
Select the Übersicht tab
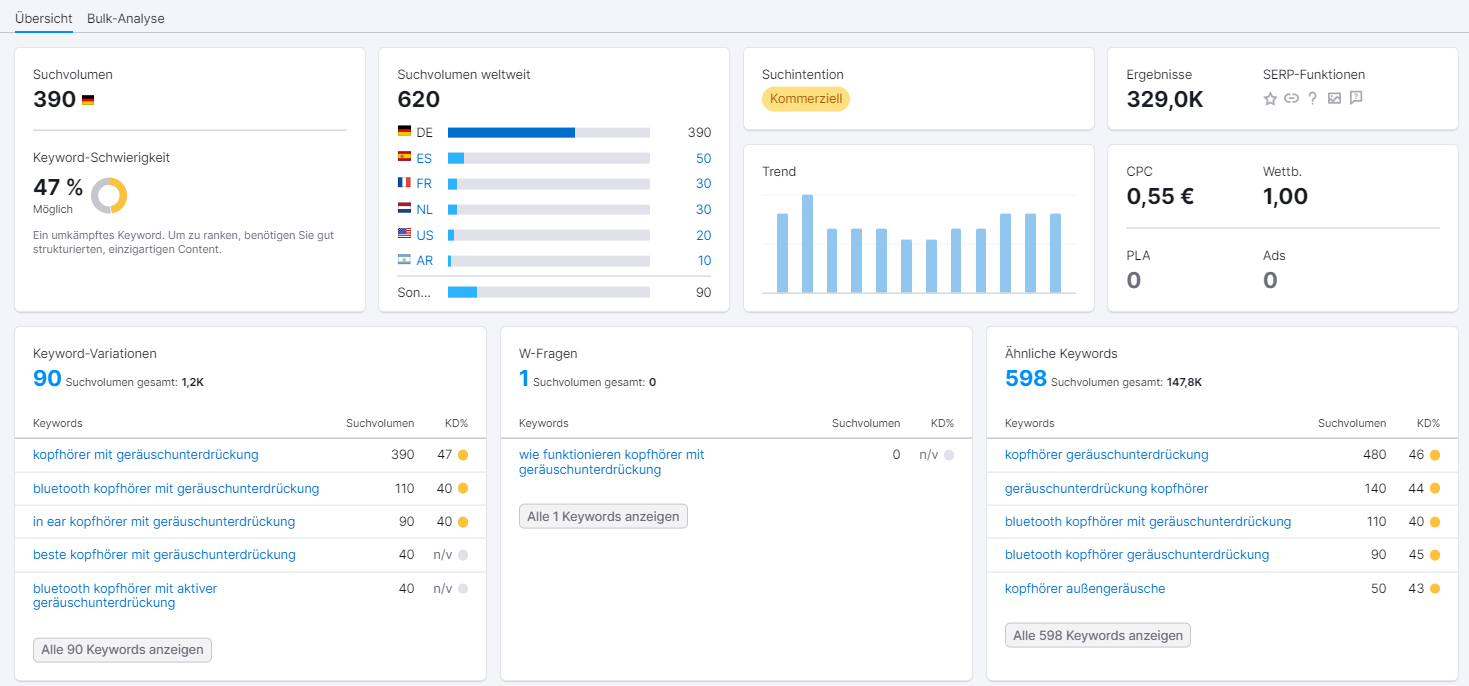click(x=43, y=18)
